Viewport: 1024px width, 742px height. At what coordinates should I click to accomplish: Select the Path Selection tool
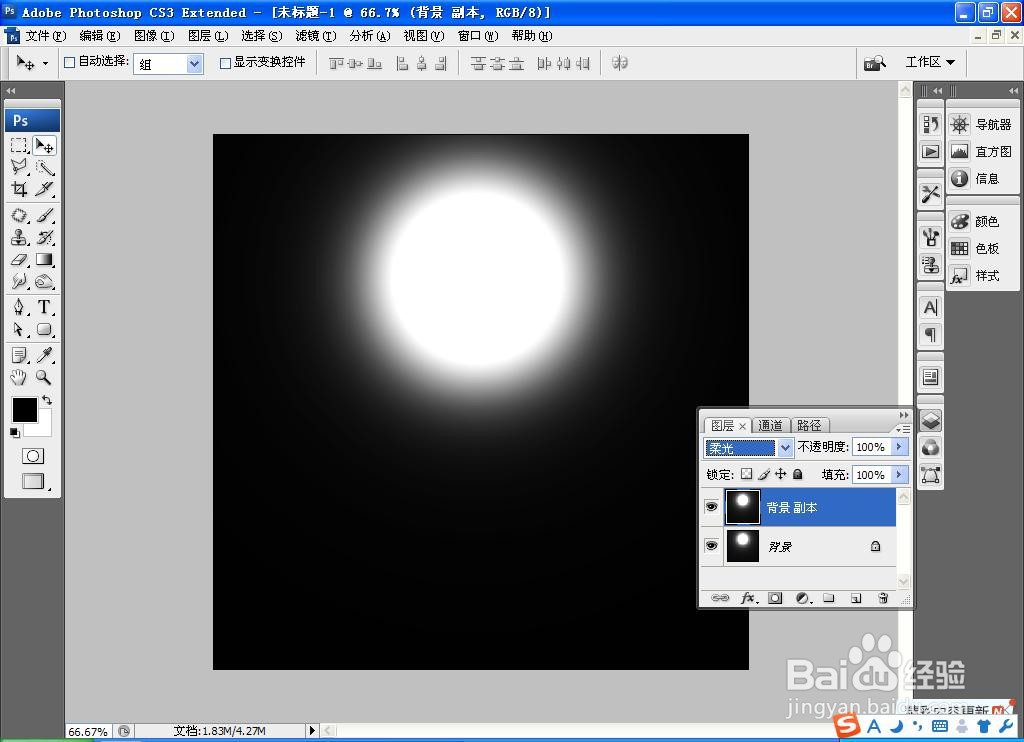coord(19,329)
